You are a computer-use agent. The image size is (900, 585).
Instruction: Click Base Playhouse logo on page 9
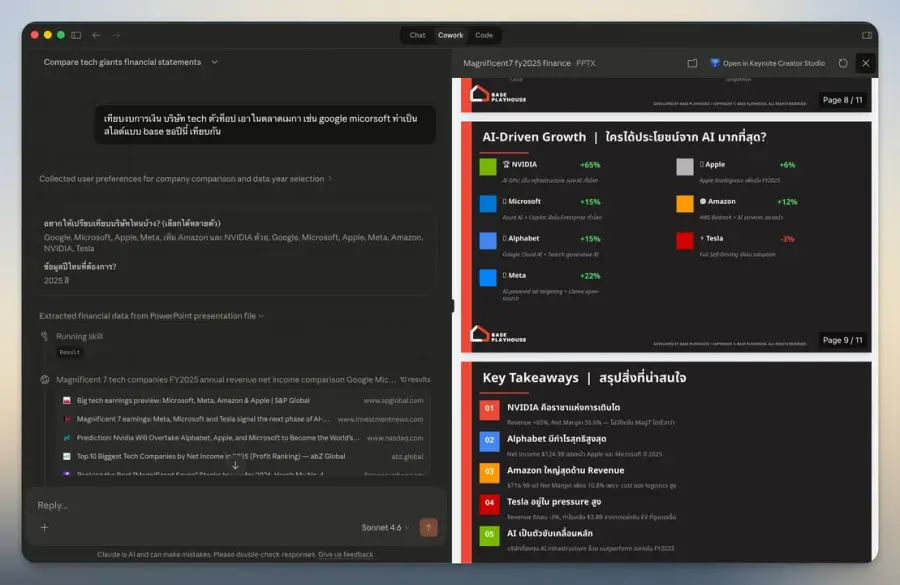498,334
